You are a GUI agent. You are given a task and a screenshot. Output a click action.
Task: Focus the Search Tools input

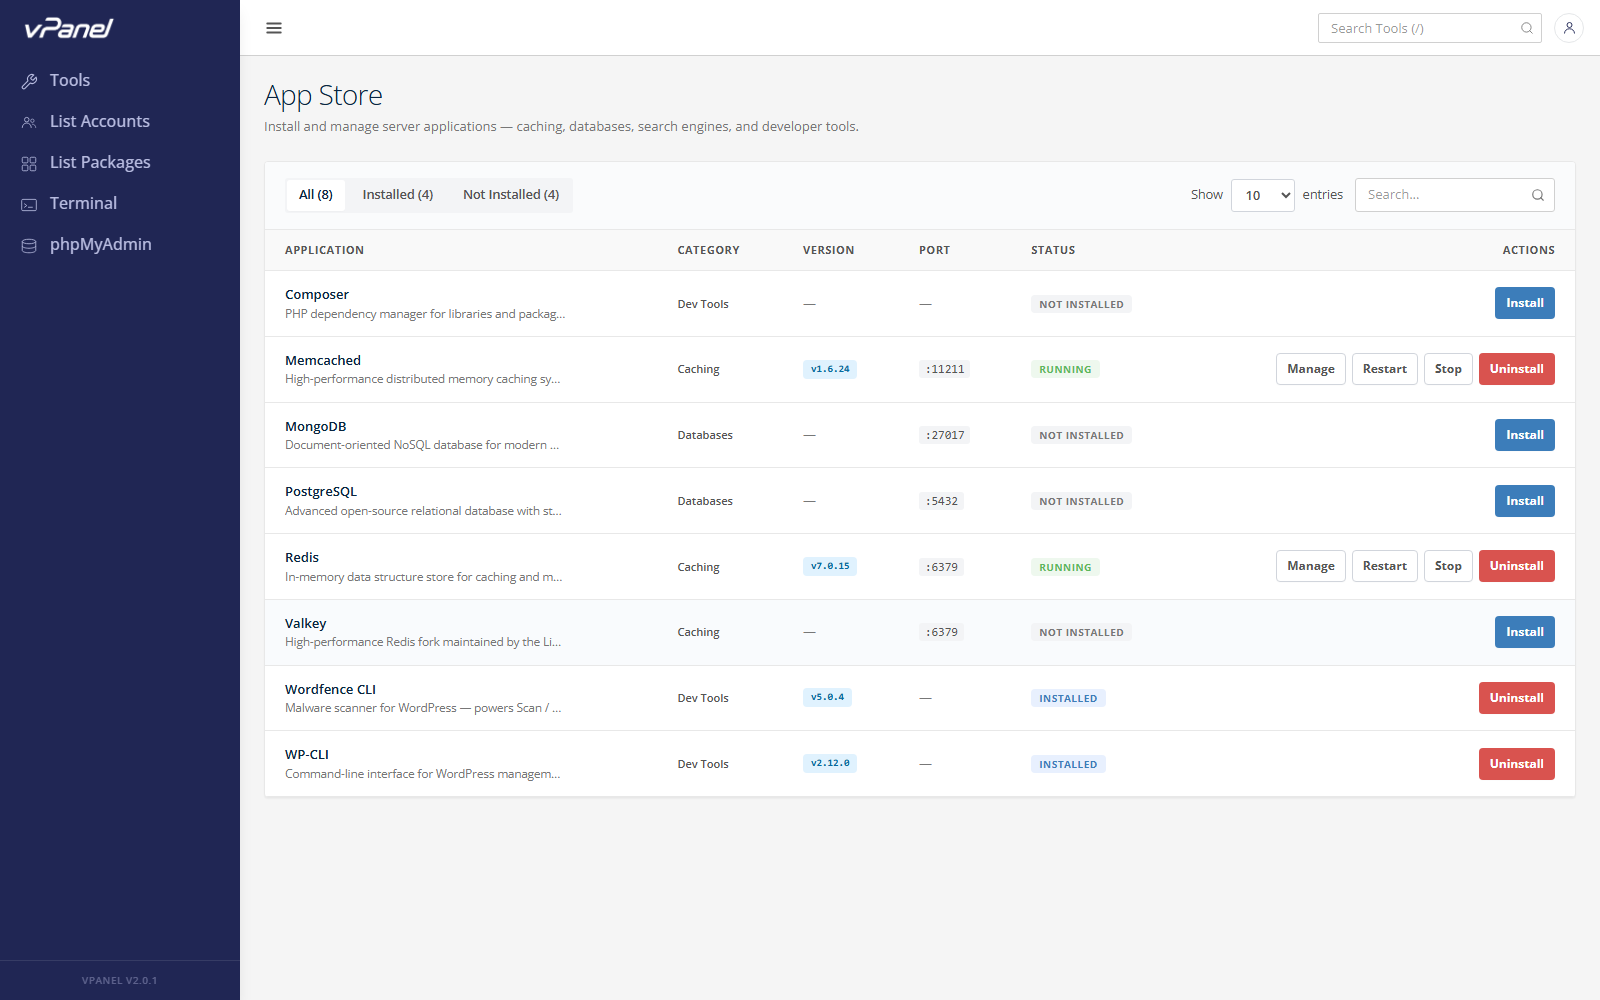[1430, 28]
